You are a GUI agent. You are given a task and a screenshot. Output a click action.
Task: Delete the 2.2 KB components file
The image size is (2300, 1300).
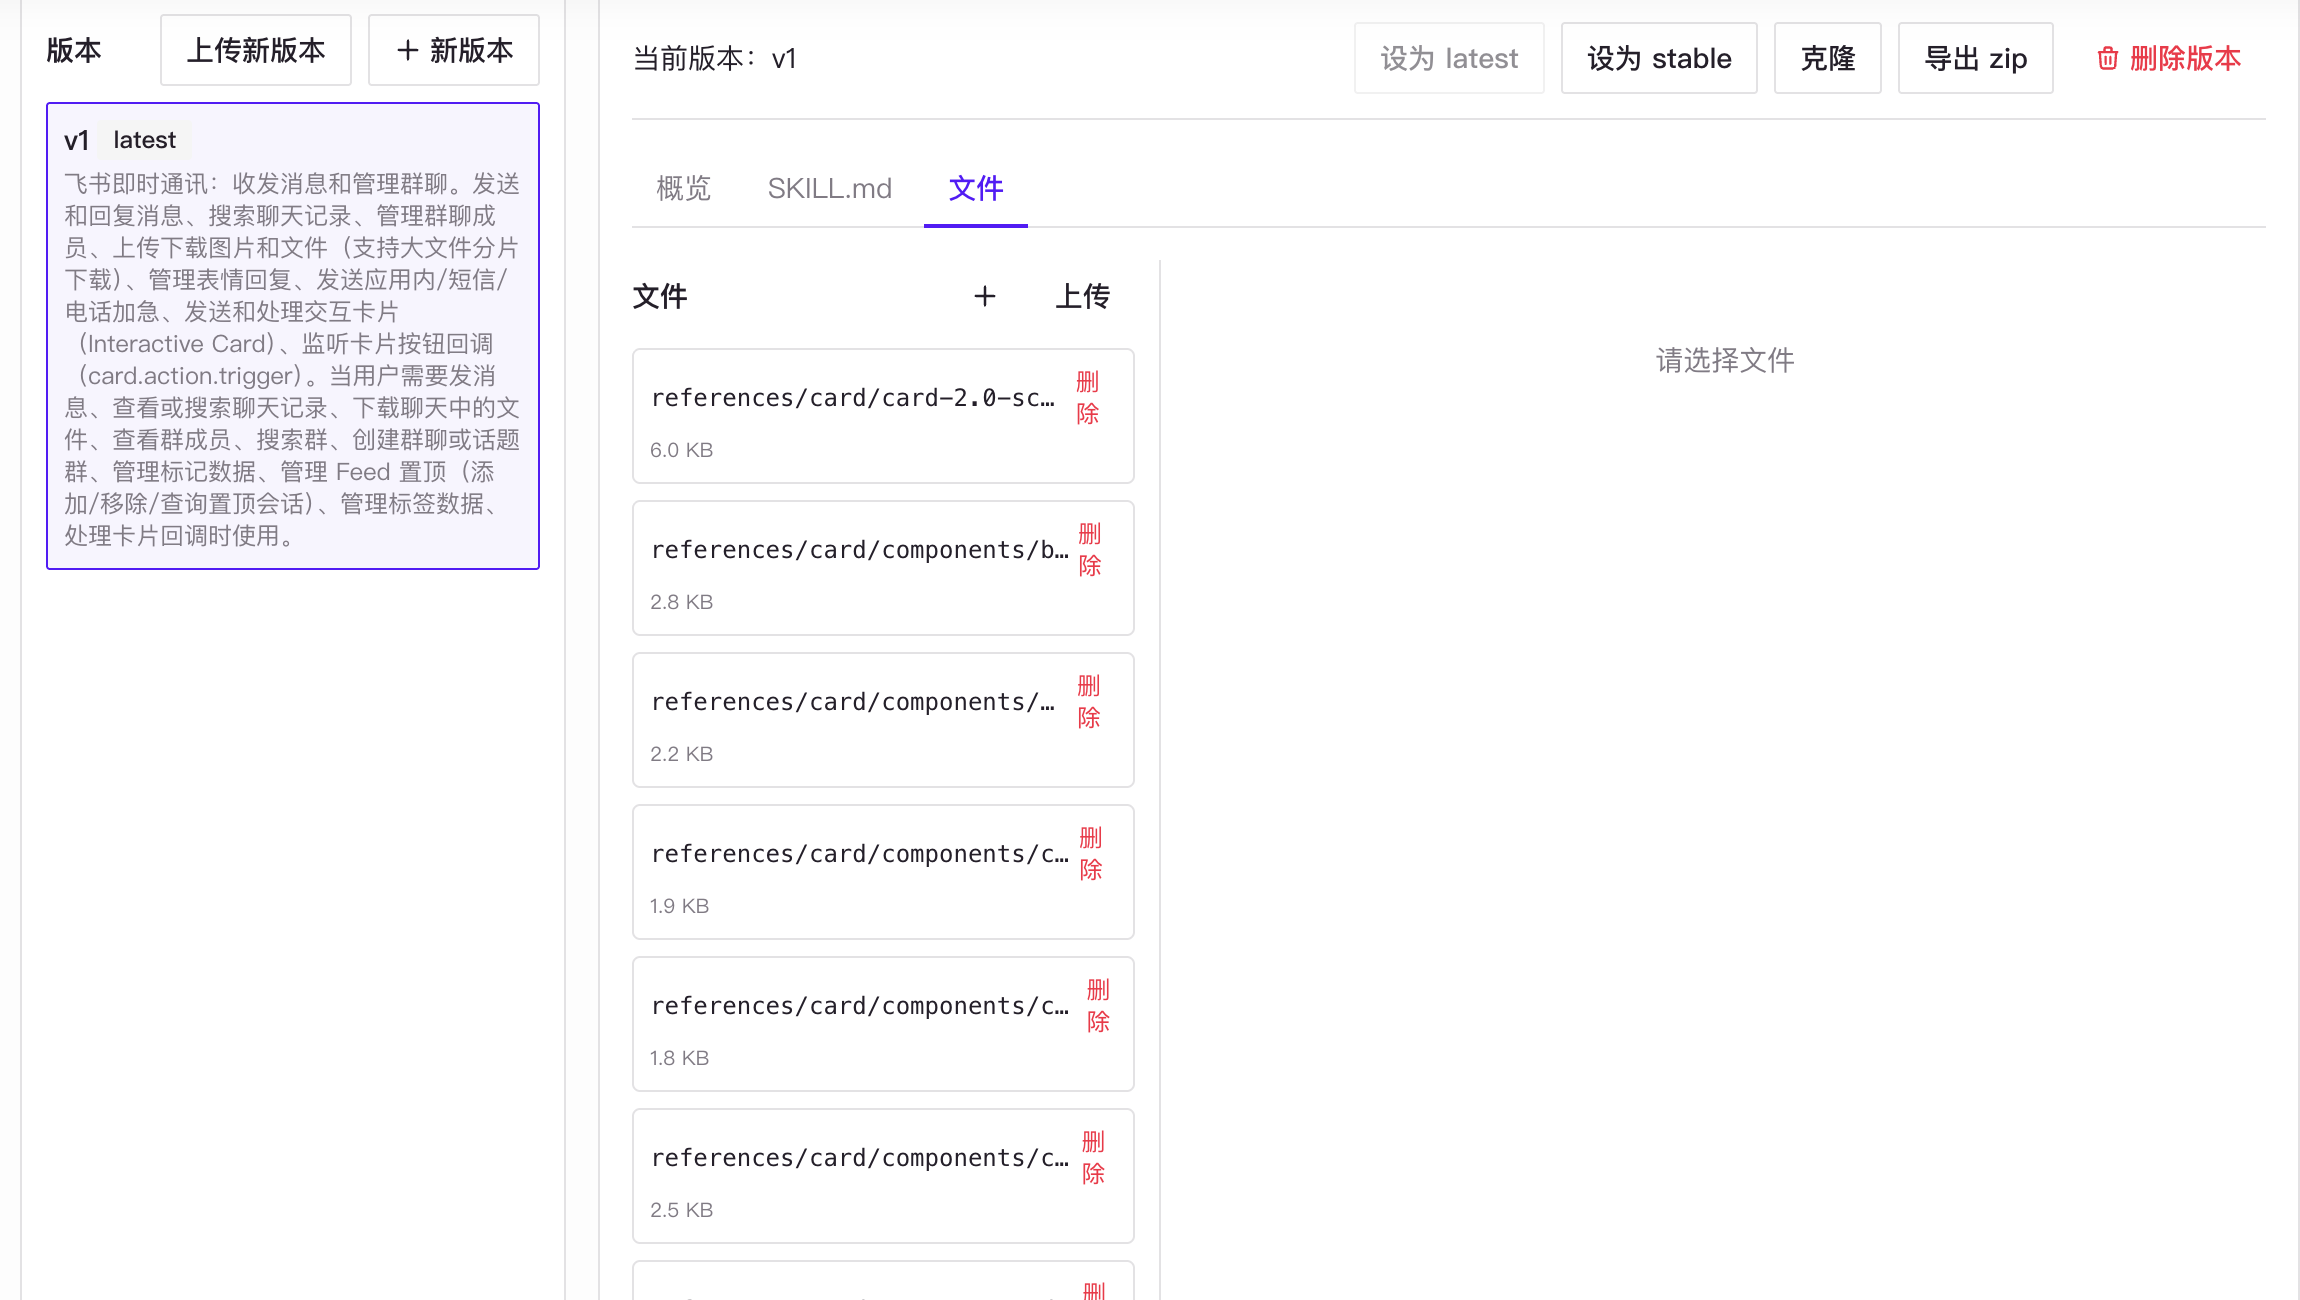1089,702
